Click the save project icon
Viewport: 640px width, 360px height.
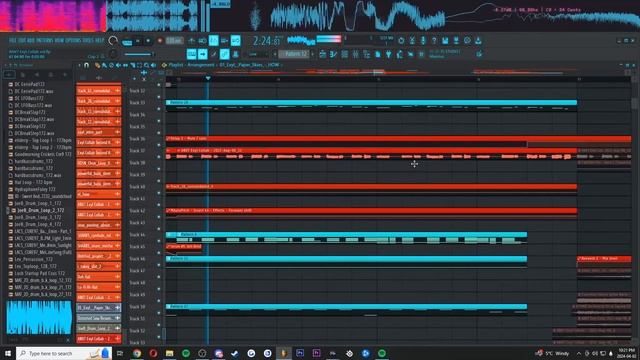tap(445, 41)
